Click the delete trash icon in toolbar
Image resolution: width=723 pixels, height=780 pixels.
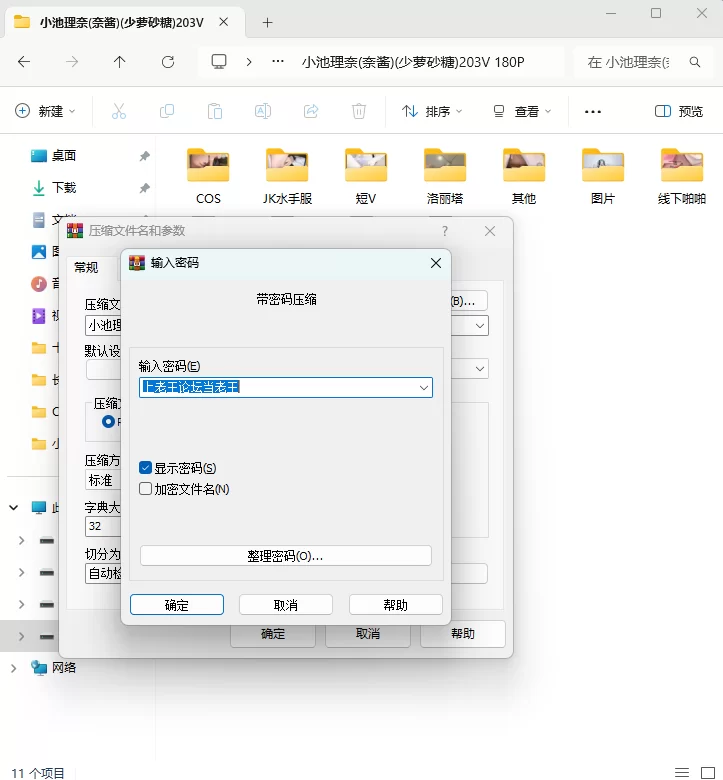tap(359, 112)
